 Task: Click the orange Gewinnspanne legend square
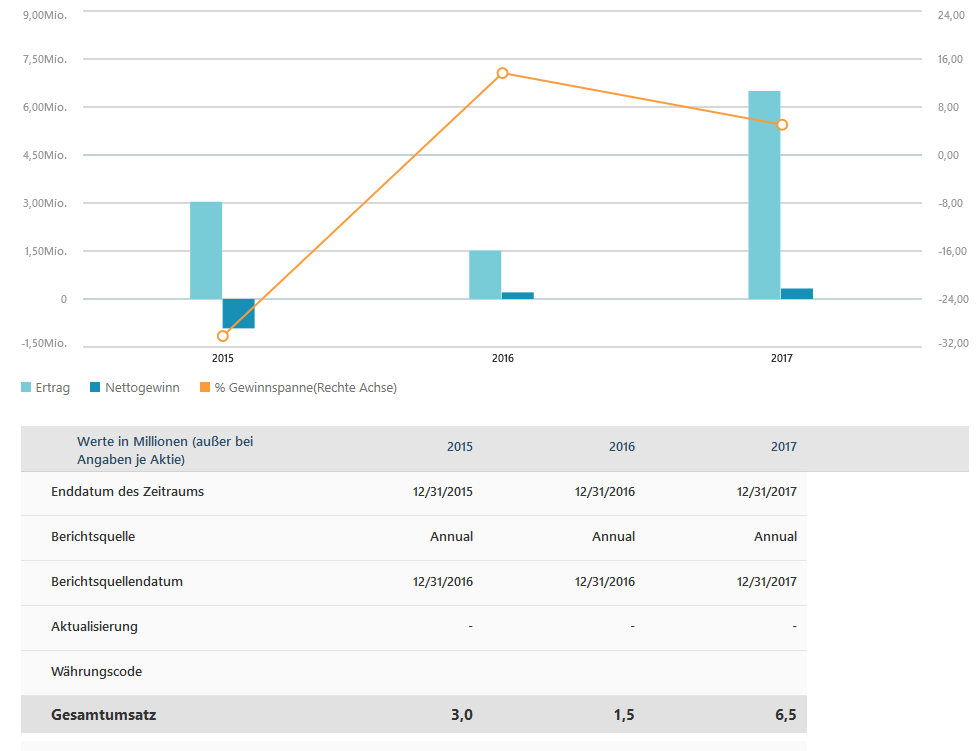click(x=205, y=387)
